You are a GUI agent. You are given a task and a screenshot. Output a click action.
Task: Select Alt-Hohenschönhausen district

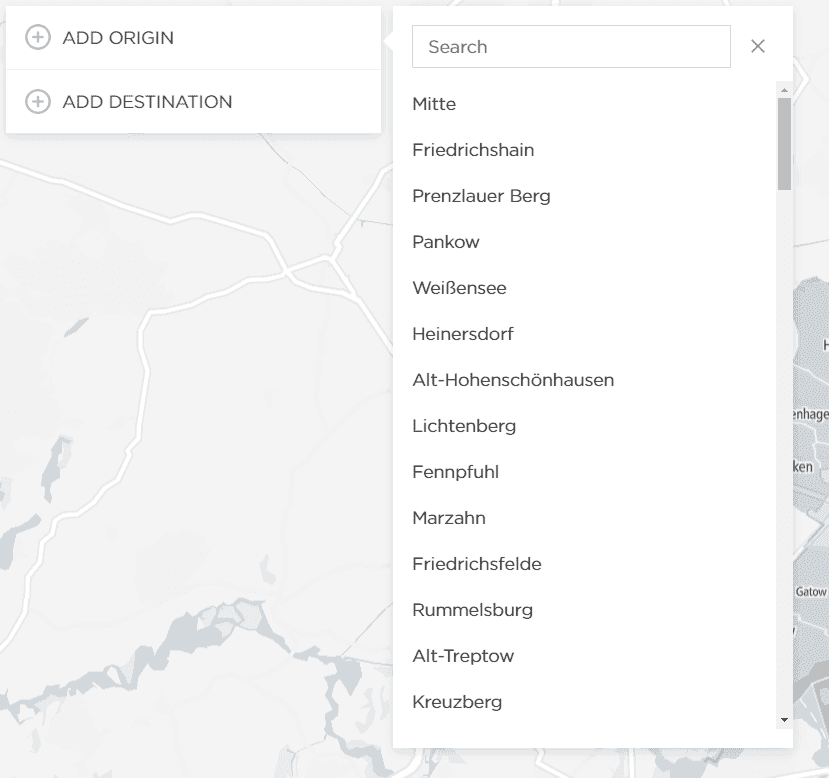pos(513,380)
